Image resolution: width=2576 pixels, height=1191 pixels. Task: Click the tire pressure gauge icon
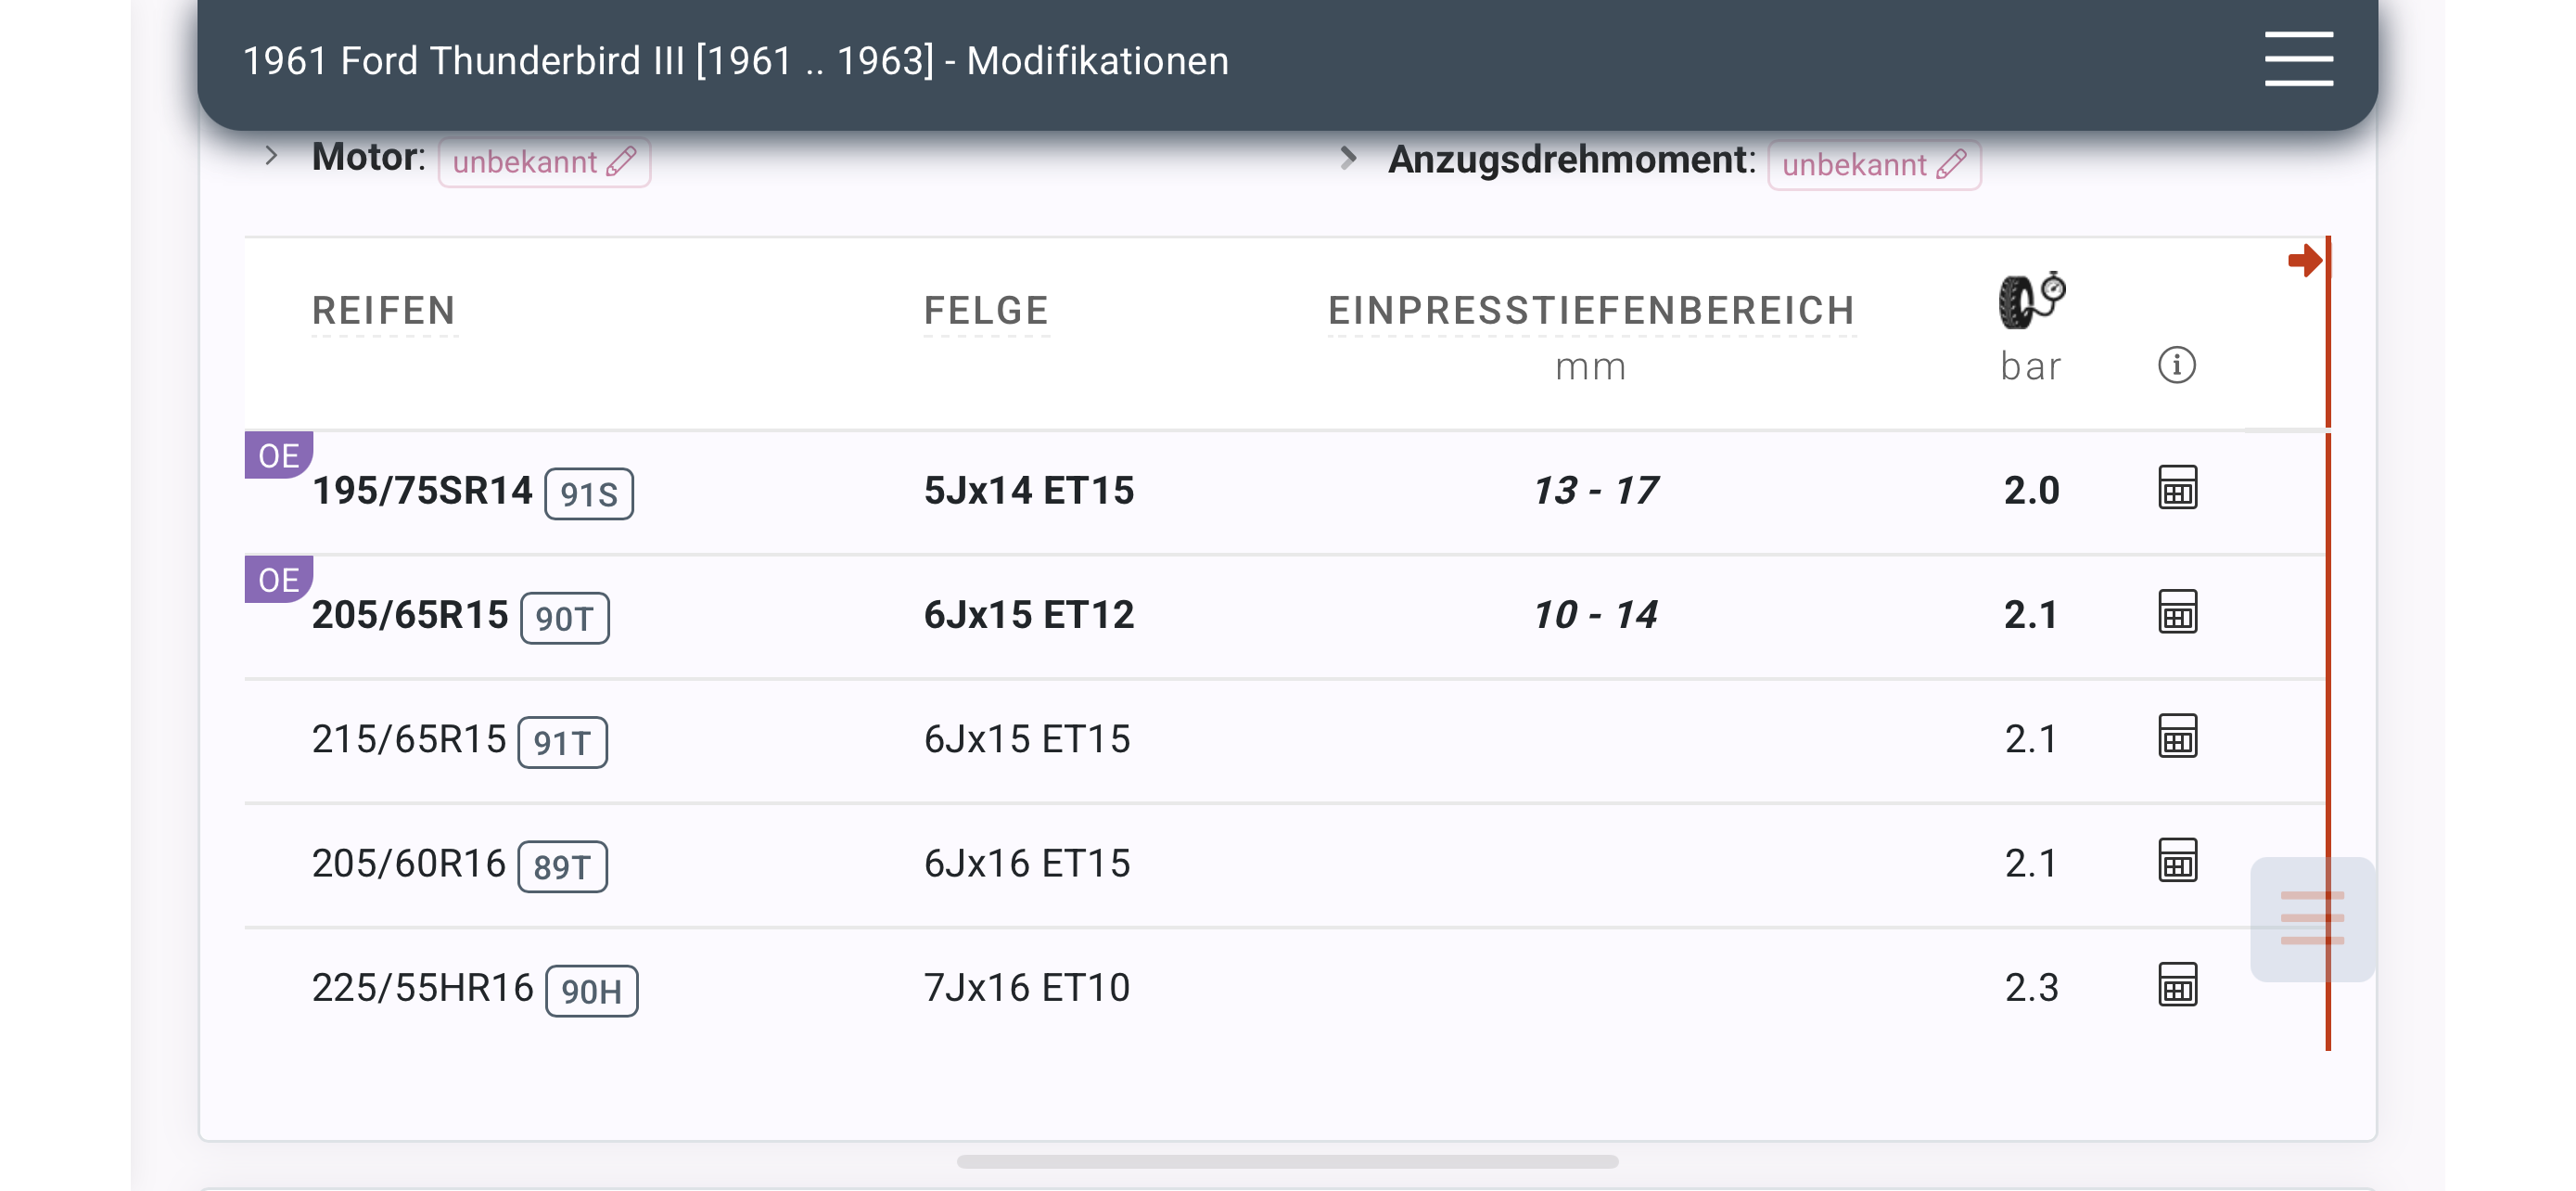coord(2031,300)
